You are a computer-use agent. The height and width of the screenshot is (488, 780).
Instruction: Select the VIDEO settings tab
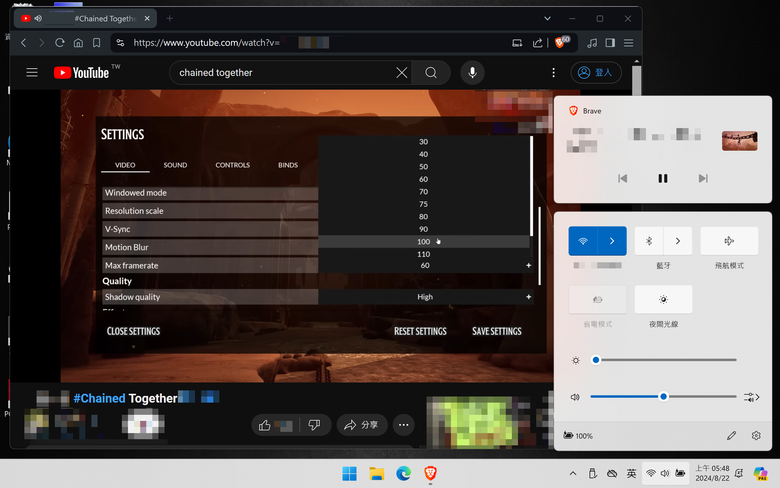pos(125,165)
